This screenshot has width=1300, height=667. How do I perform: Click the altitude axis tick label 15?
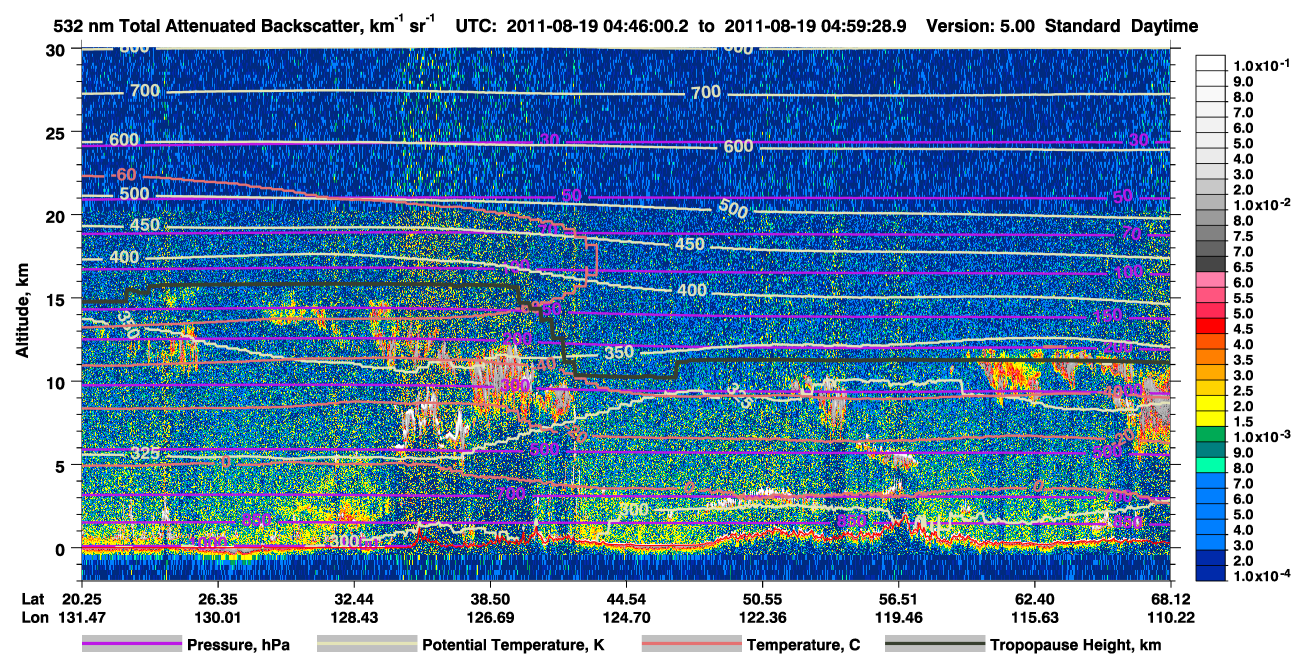pyautogui.click(x=55, y=298)
